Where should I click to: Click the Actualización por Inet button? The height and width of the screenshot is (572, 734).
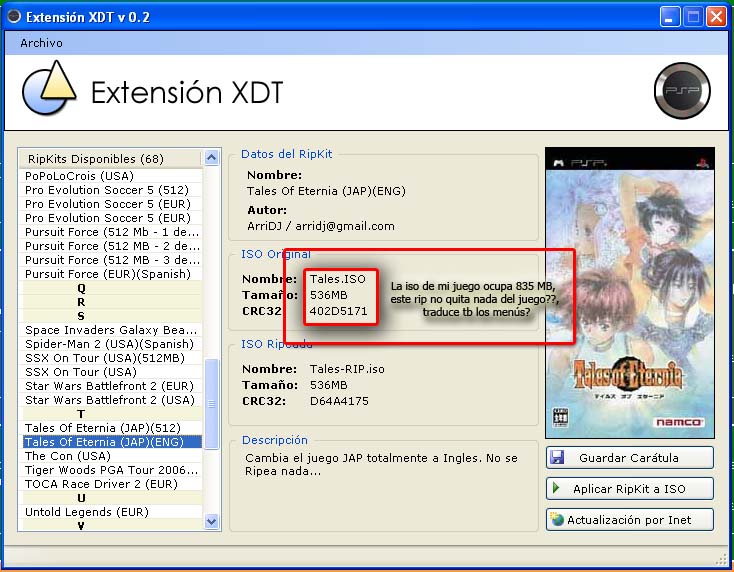(630, 520)
